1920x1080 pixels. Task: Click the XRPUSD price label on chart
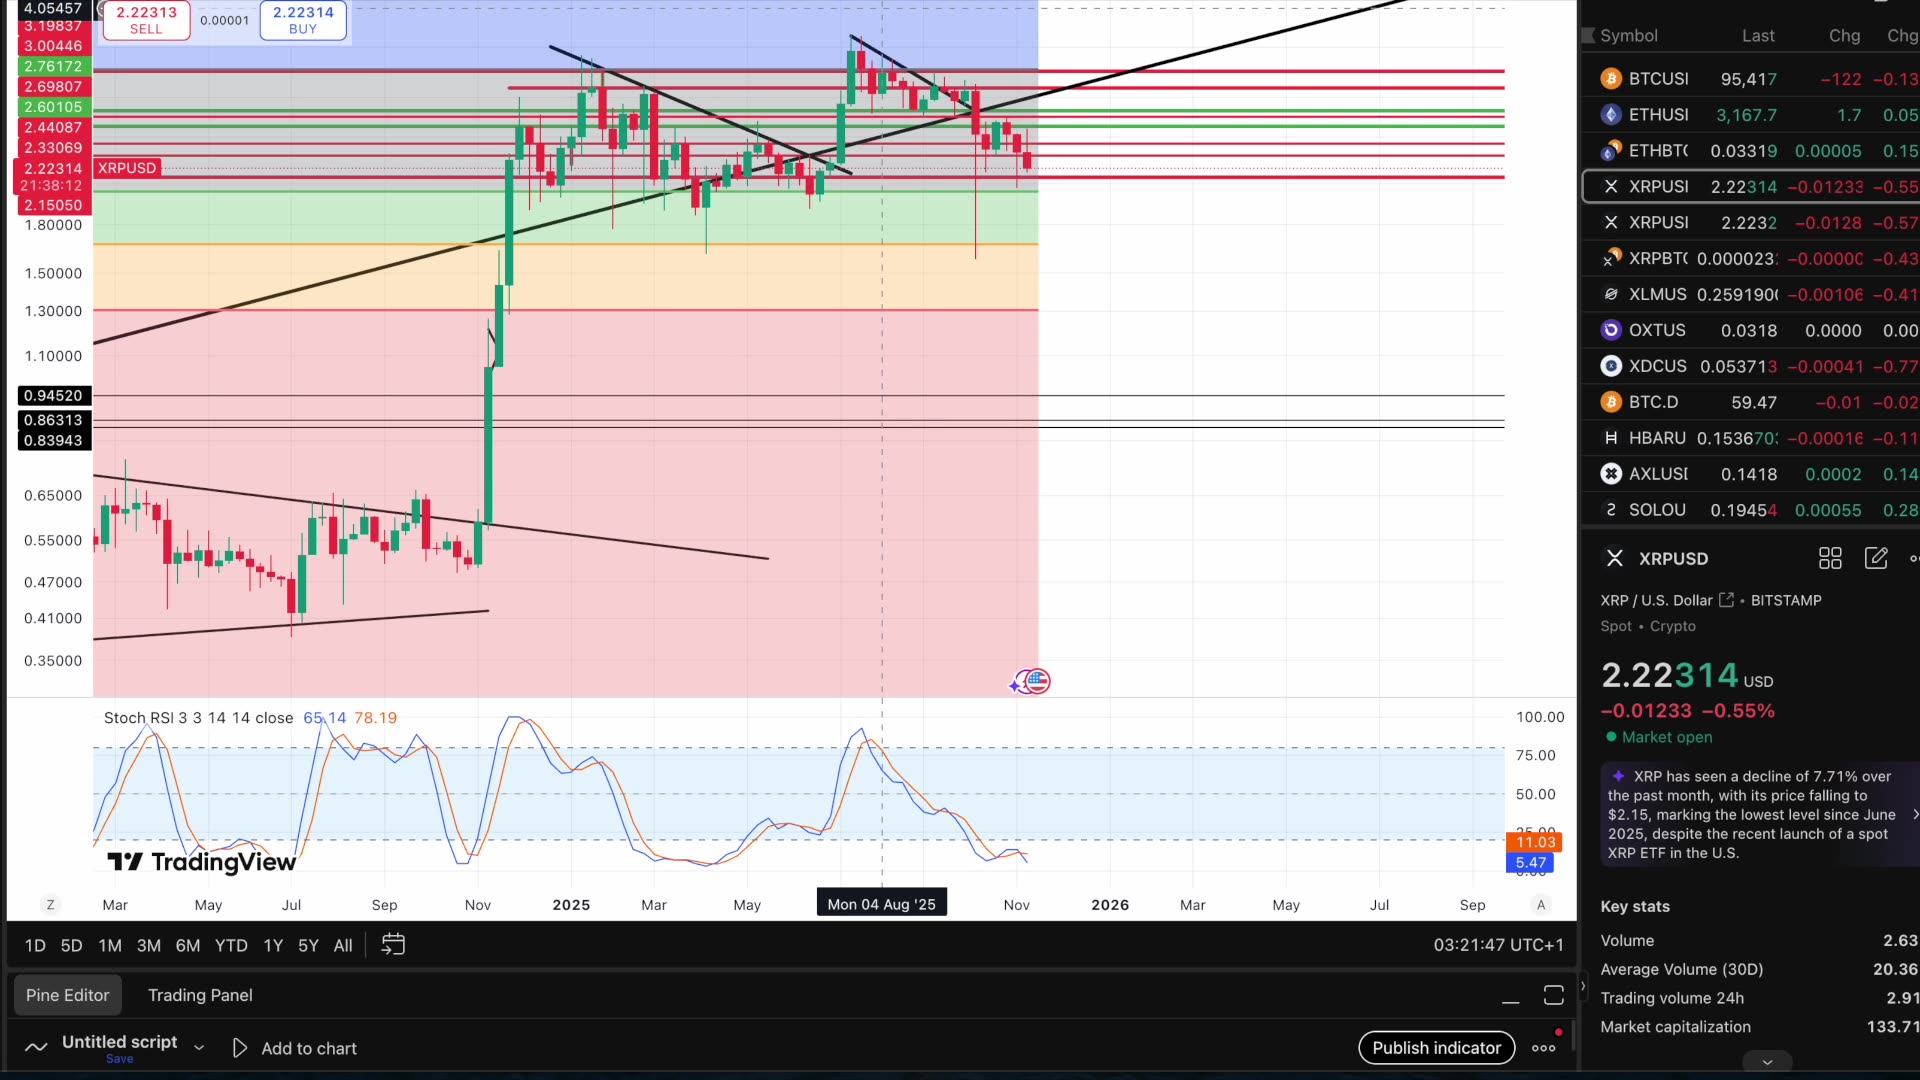coord(127,168)
